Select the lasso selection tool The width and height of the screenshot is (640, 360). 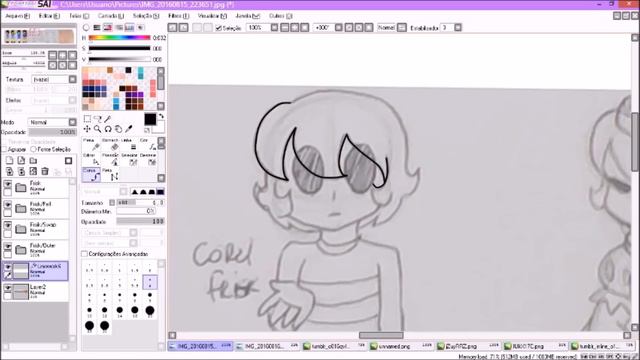pyautogui.click(x=97, y=119)
